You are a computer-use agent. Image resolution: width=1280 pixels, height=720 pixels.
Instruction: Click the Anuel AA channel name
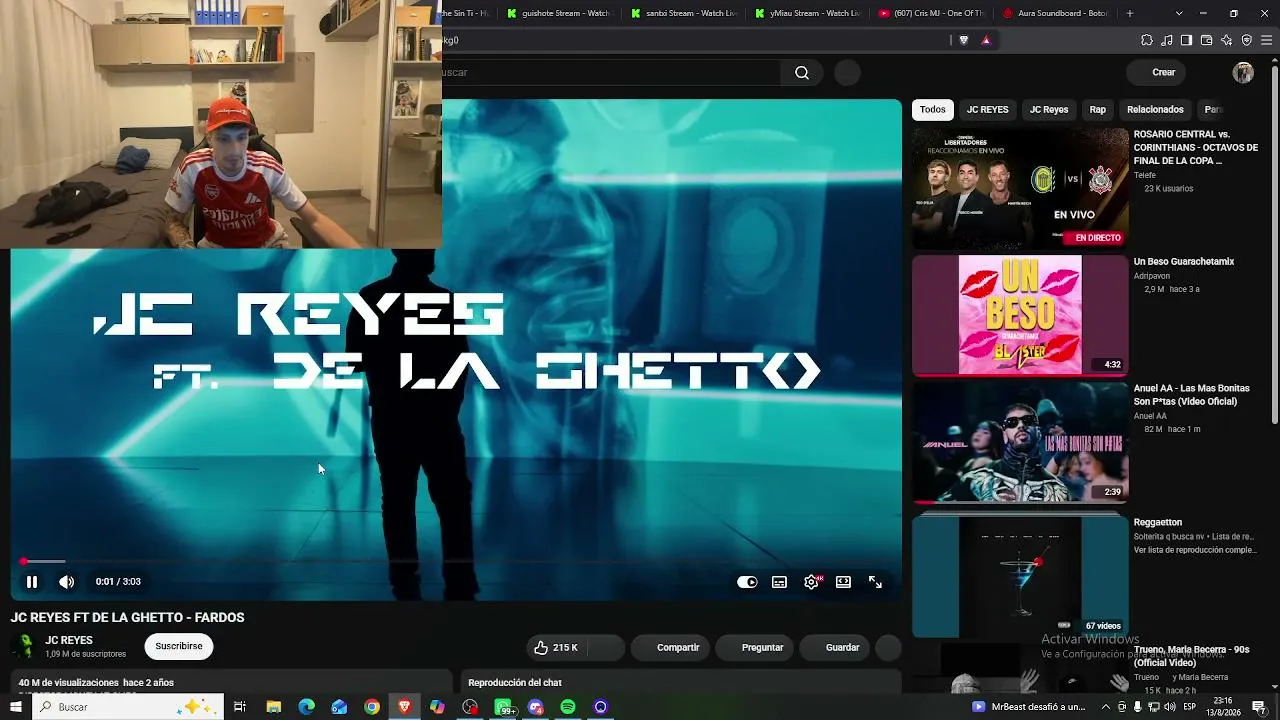[1150, 416]
